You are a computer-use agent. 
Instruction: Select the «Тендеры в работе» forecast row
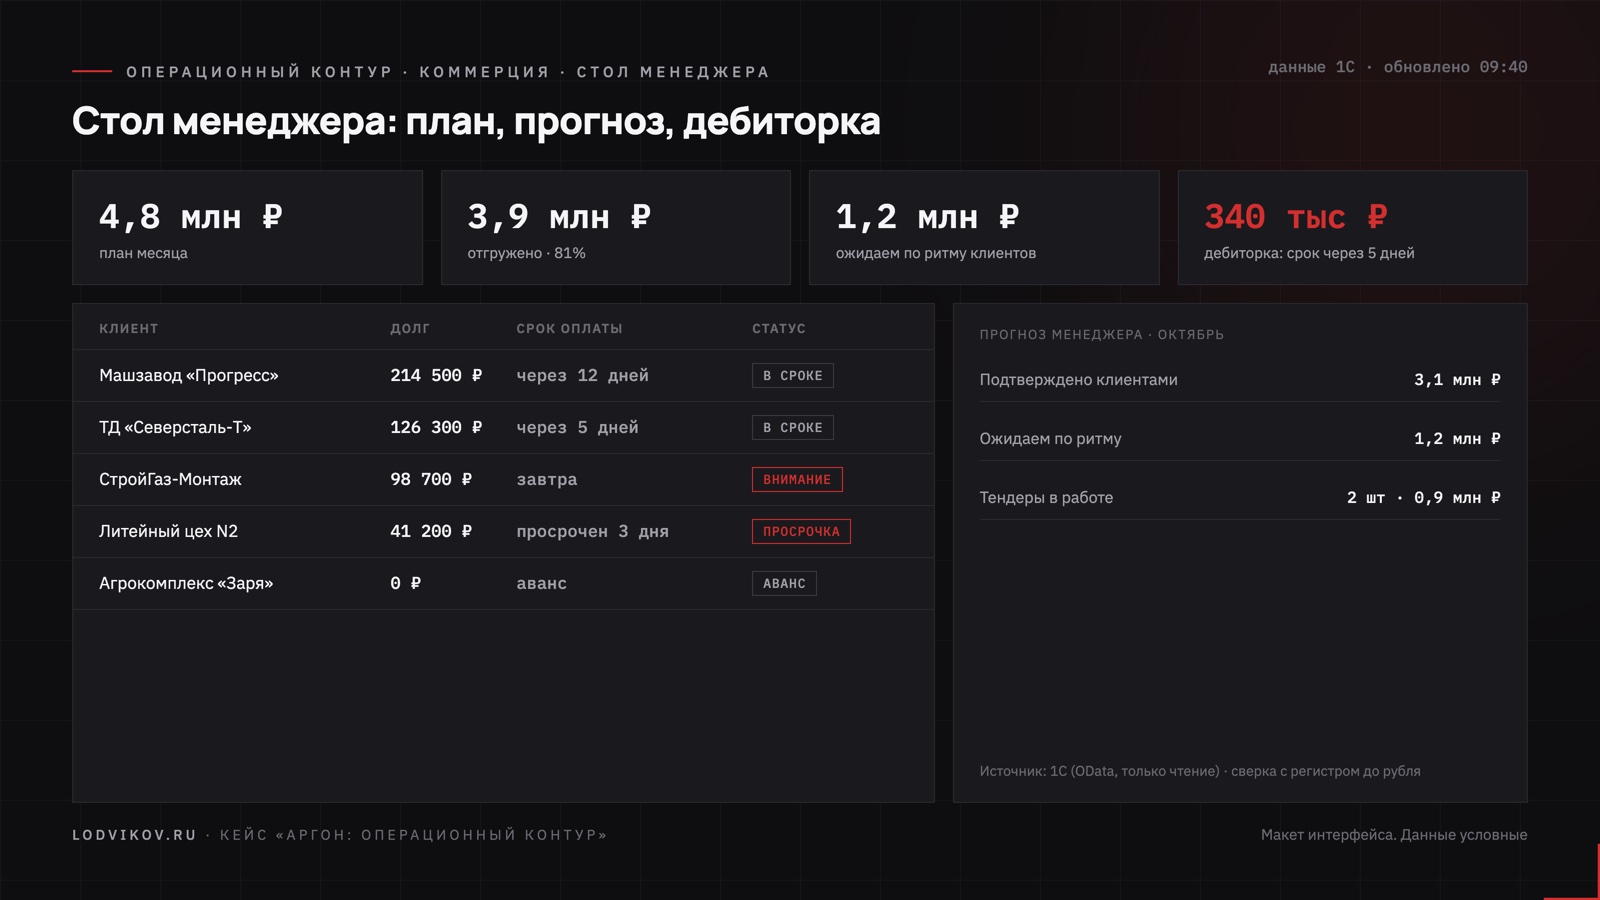pyautogui.click(x=1240, y=497)
